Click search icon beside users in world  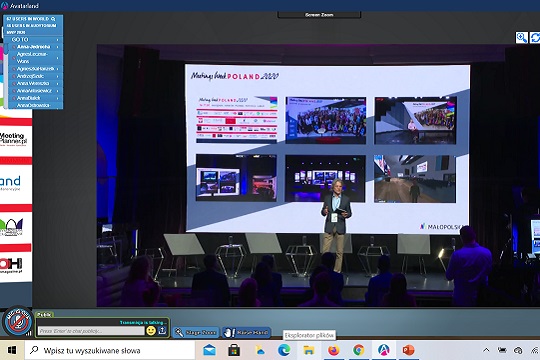coord(53,19)
